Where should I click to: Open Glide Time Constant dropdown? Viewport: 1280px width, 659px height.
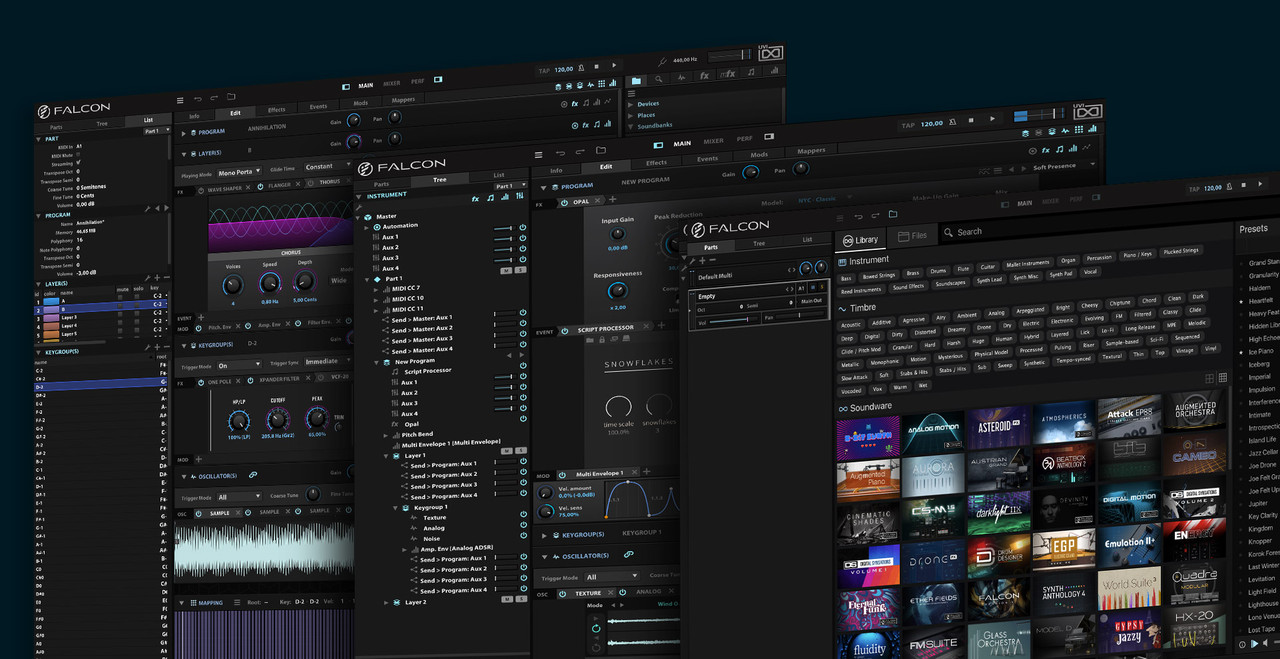325,167
